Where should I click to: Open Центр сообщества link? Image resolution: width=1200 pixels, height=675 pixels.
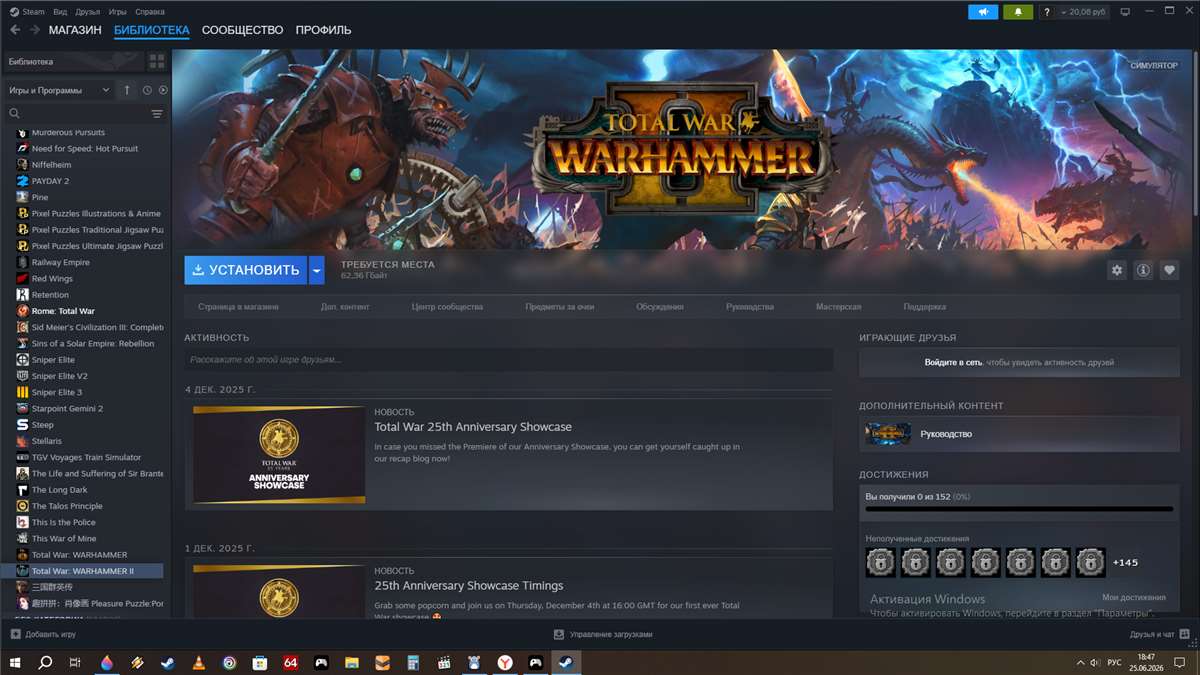point(447,307)
